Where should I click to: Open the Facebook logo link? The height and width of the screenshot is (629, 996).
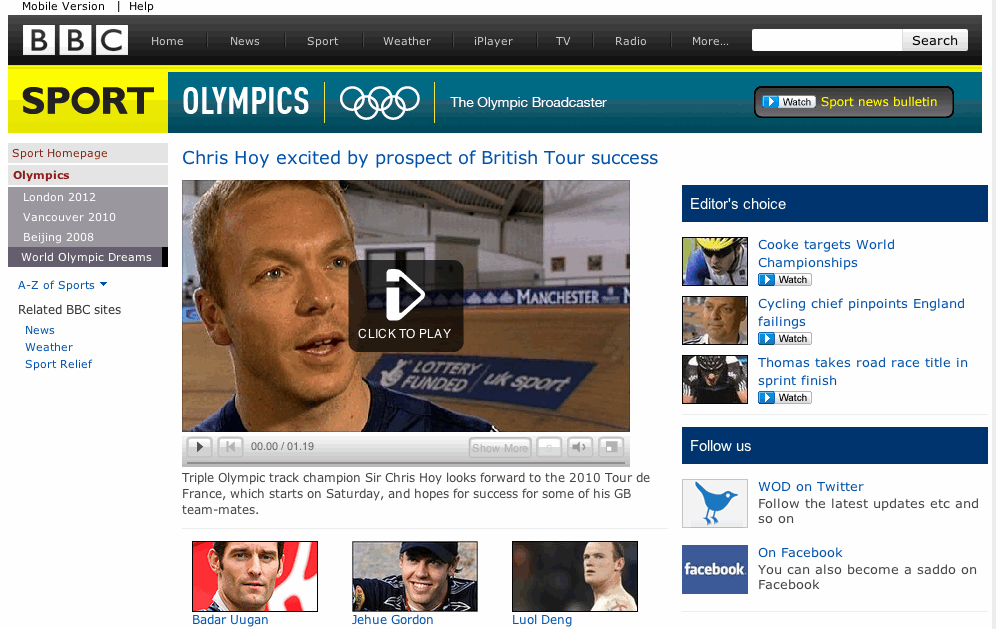(x=715, y=569)
